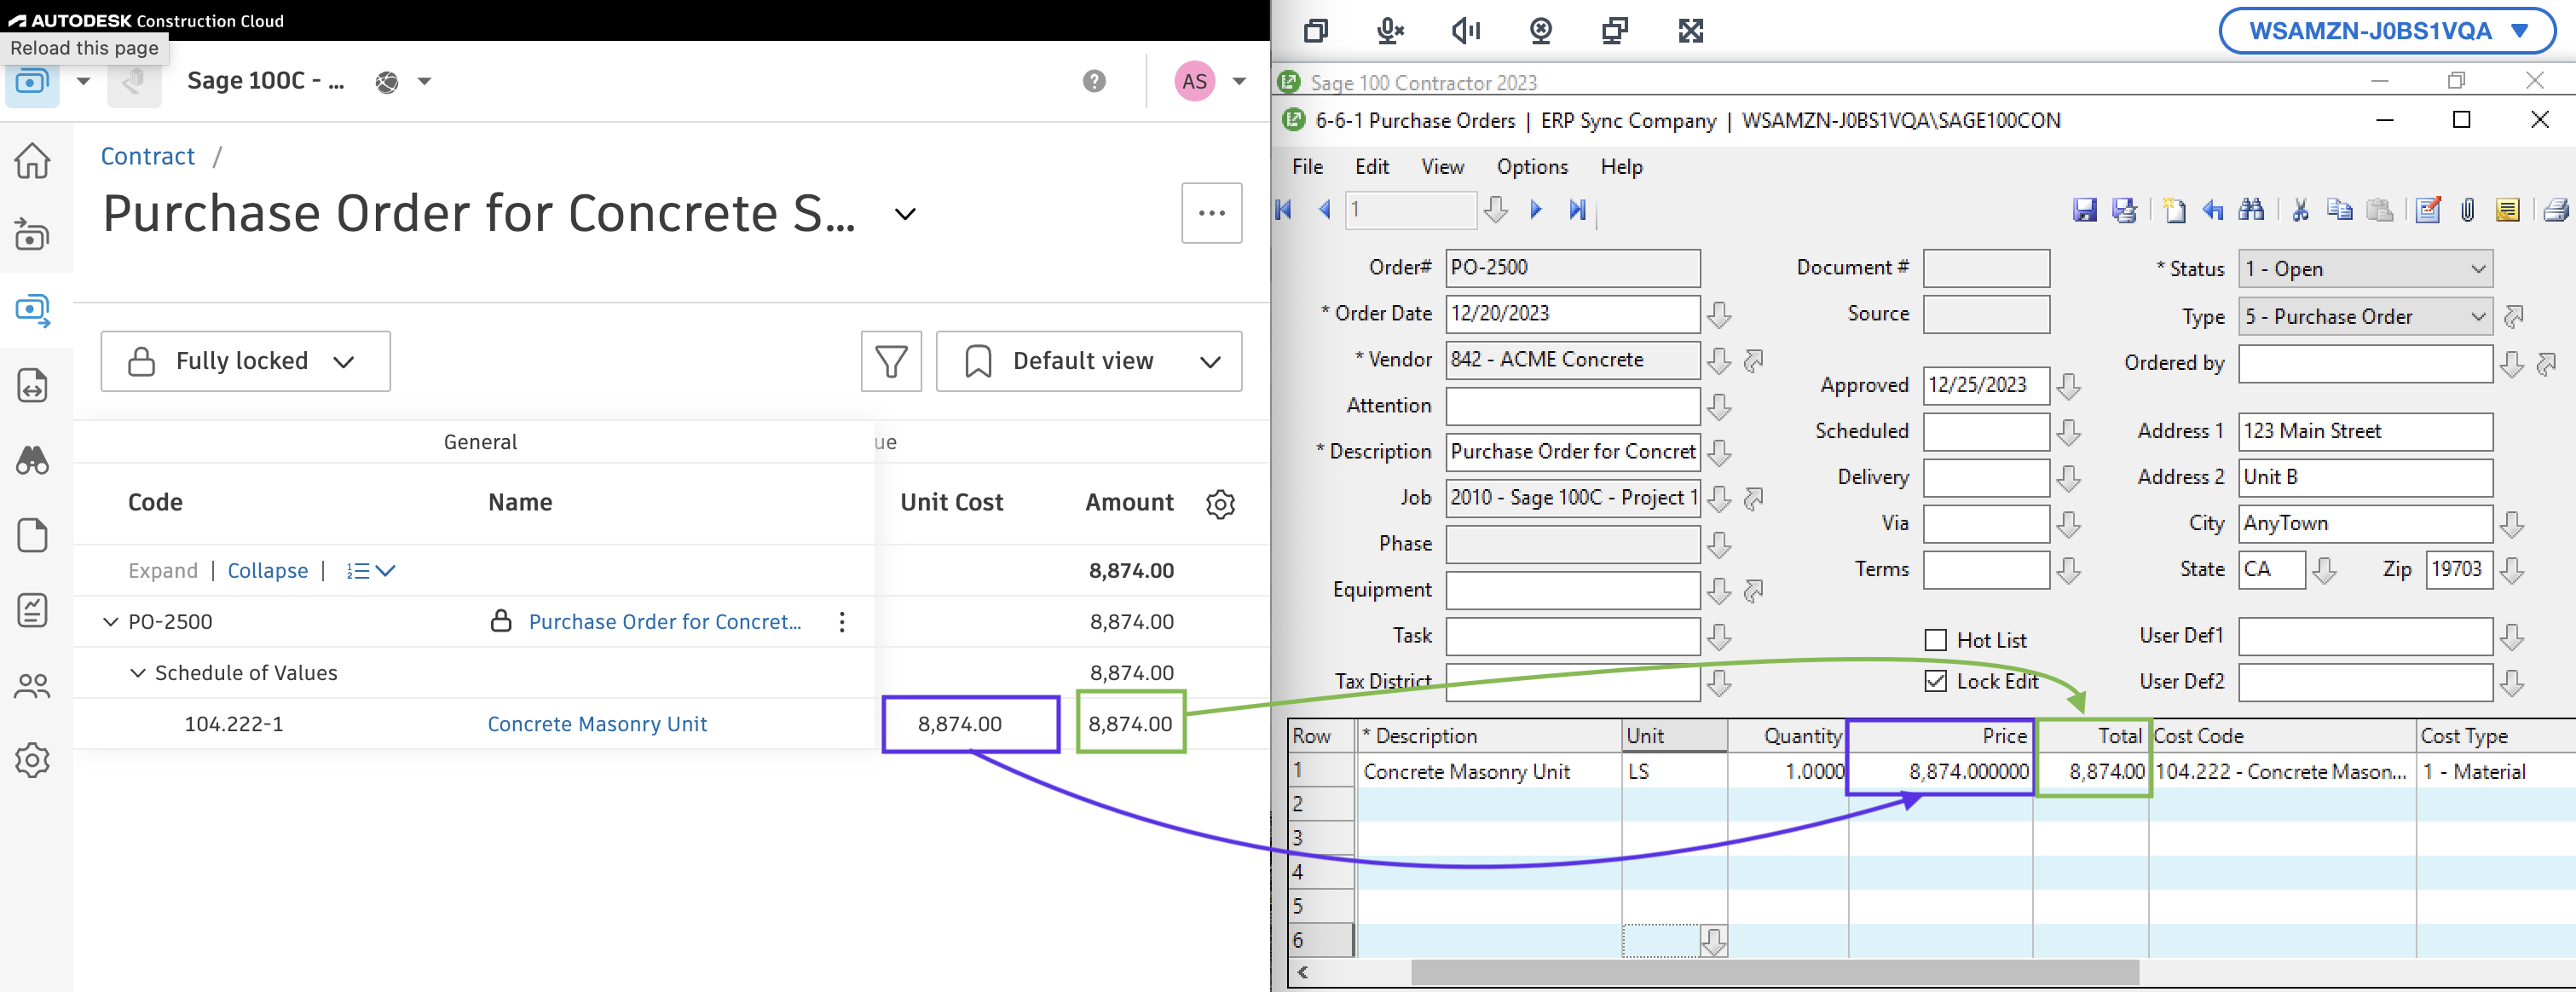The image size is (2576, 992).
Task: Click the Price cell 8,874.000000
Action: coord(1940,772)
